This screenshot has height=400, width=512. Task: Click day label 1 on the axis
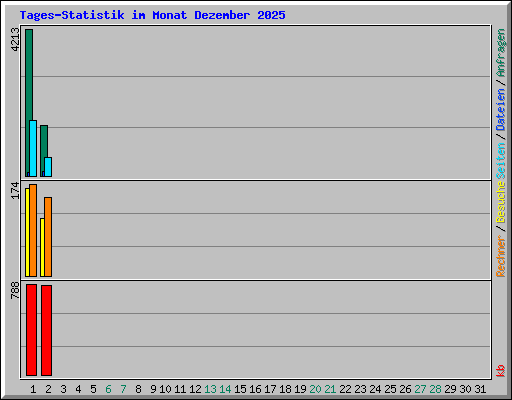click(x=33, y=389)
